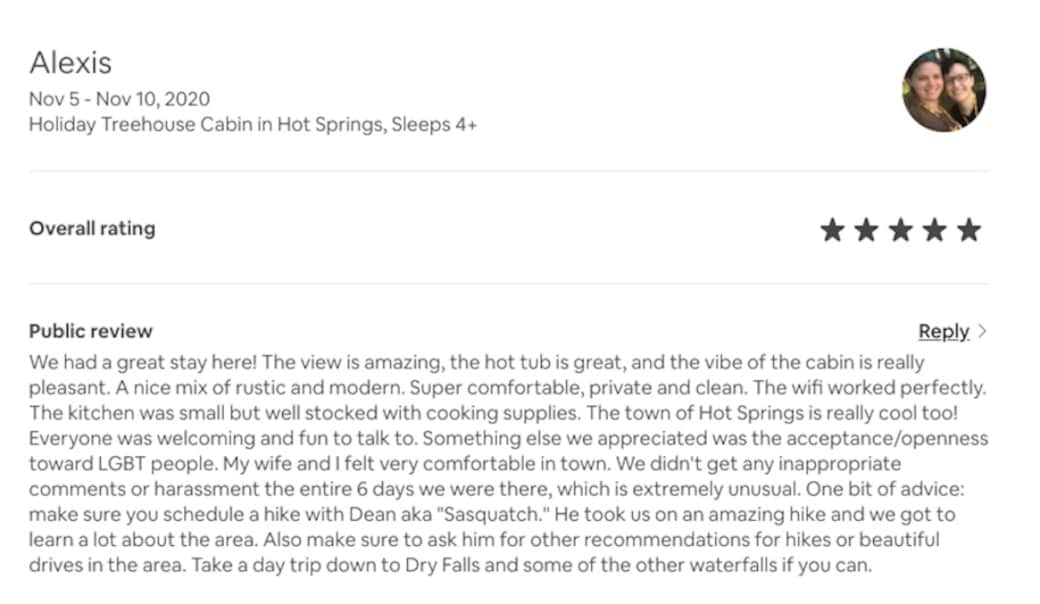Click the fourth rating star
The width and height of the screenshot is (1040, 604).
click(934, 231)
